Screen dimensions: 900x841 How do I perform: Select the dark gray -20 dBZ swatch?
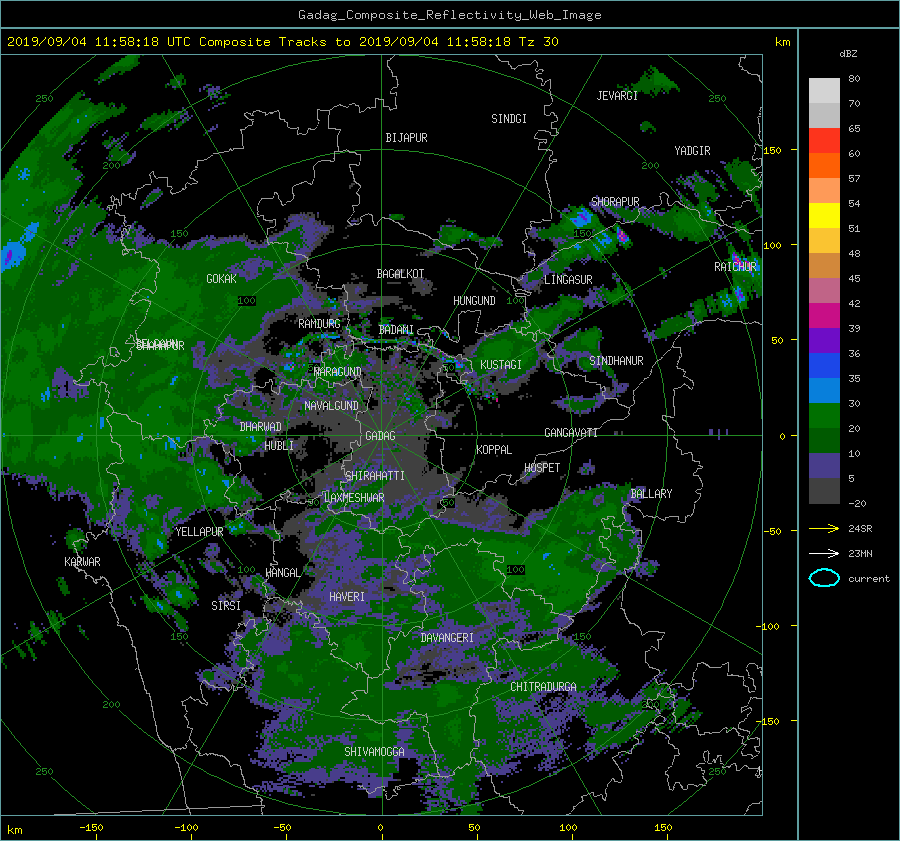(824, 491)
